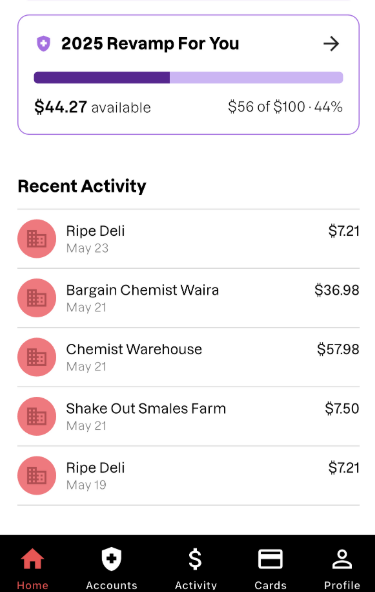Screen dimensions: 375x592
Task: Open Activity via the dollar sign icon
Action: click(195, 559)
